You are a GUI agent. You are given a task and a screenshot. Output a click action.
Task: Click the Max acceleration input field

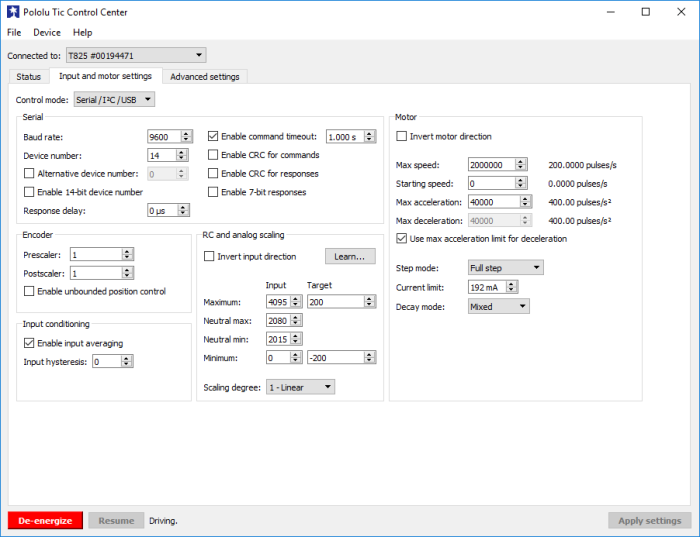coord(494,202)
